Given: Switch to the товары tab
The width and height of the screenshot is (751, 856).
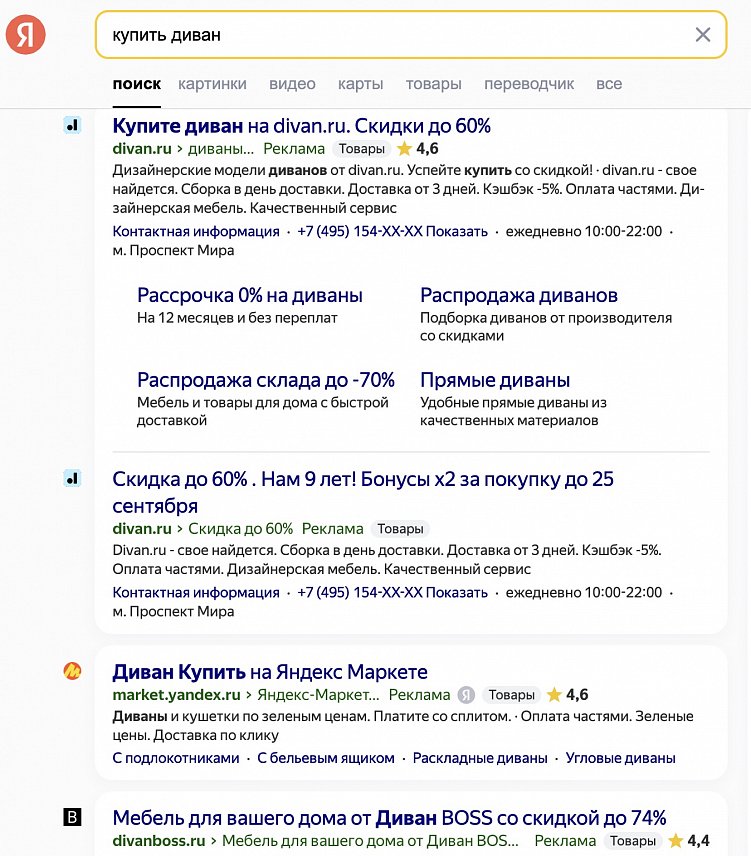Looking at the screenshot, I should pyautogui.click(x=433, y=84).
